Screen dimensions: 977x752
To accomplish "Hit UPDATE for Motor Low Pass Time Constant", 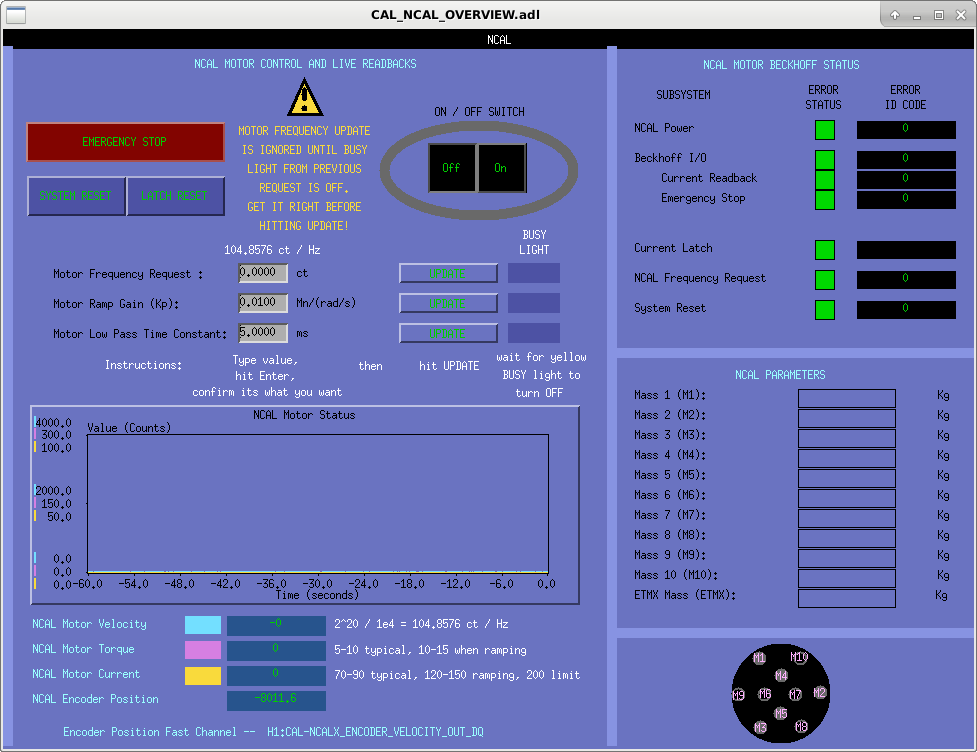I will pyautogui.click(x=448, y=333).
